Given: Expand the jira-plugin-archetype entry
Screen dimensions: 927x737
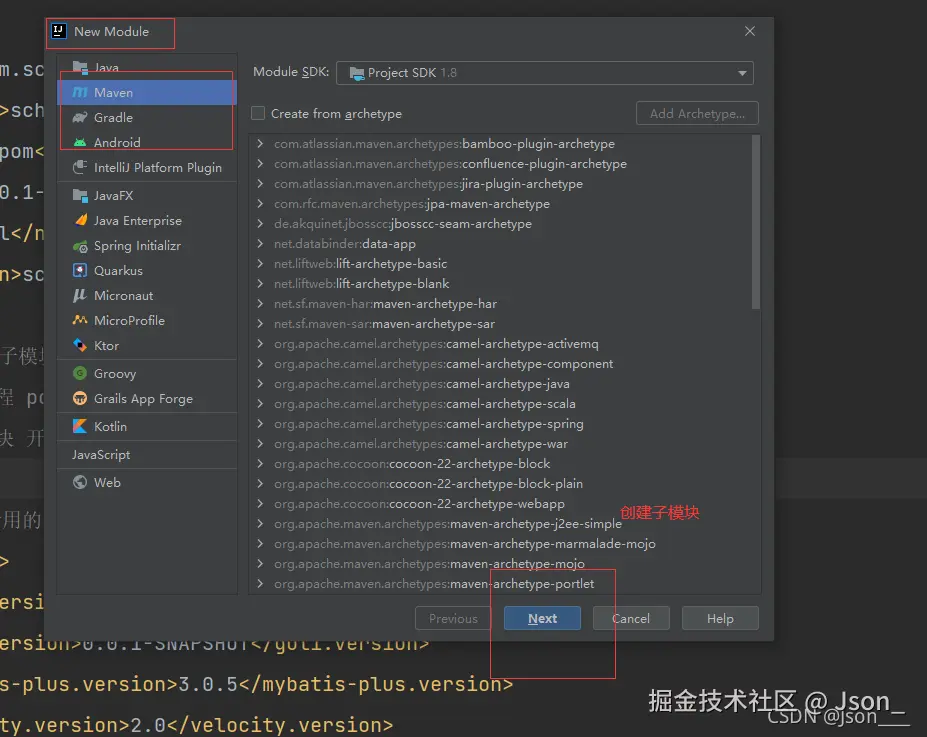Looking at the screenshot, I should [260, 184].
